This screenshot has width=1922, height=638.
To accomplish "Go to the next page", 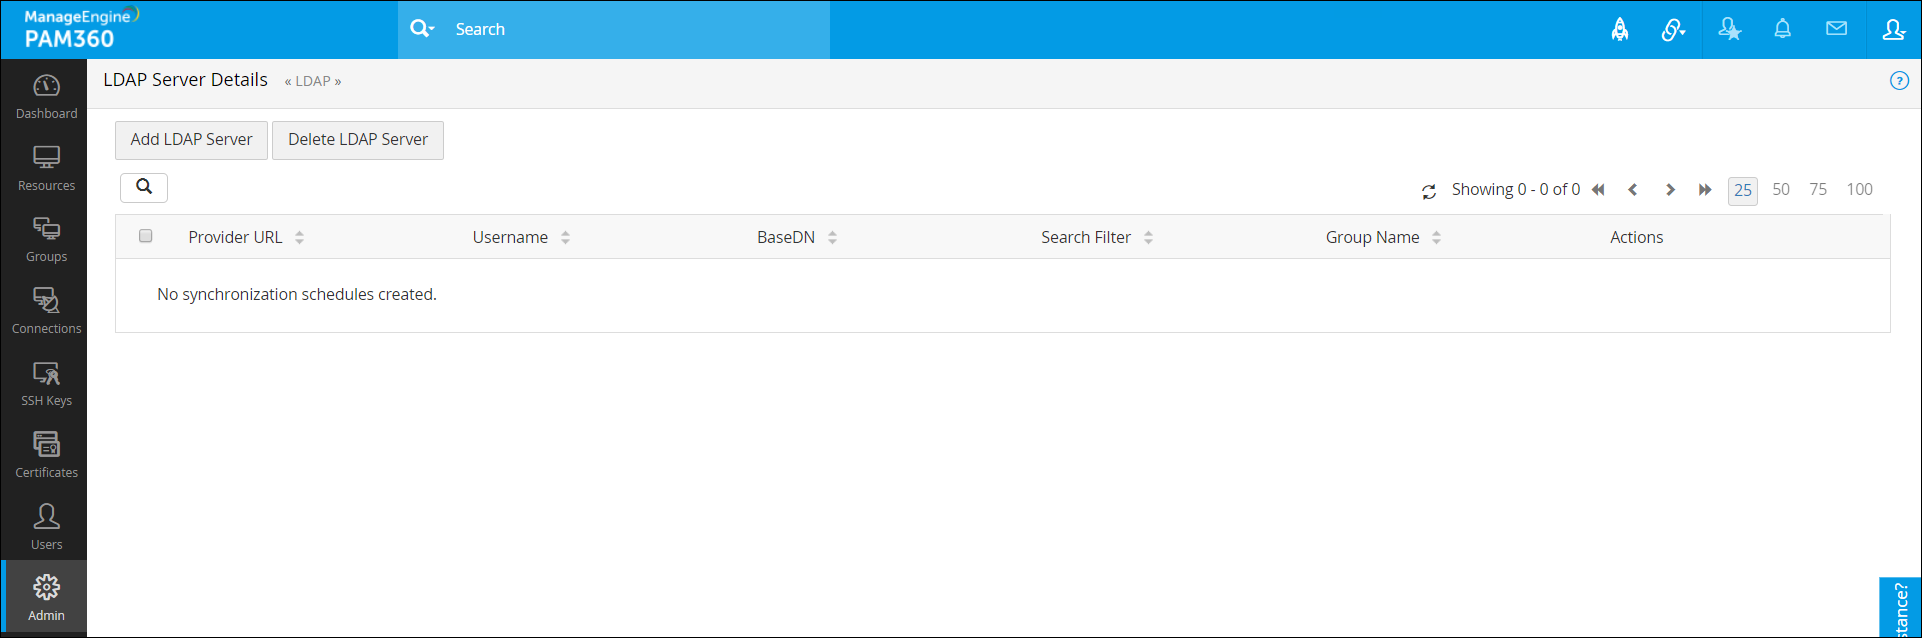I will (1670, 190).
